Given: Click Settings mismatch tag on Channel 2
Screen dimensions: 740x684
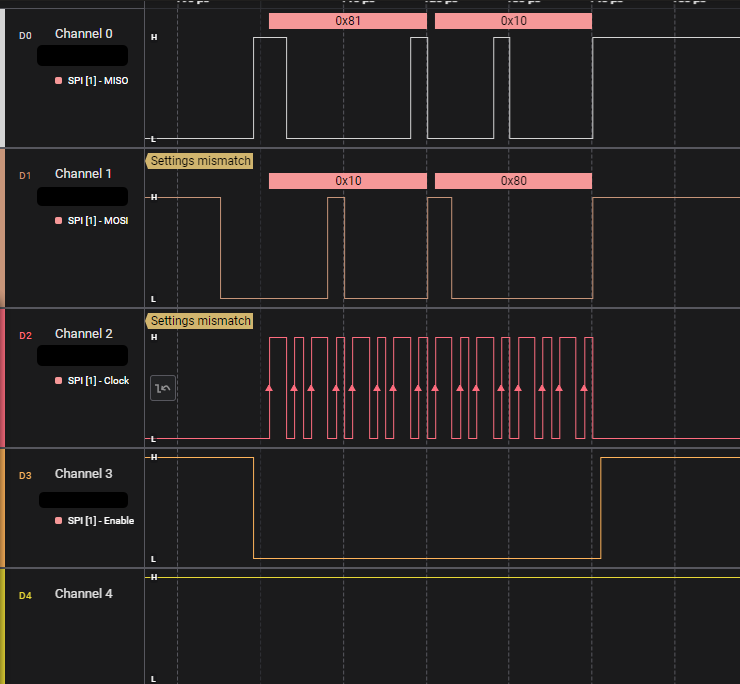Looking at the screenshot, I should click(x=199, y=321).
